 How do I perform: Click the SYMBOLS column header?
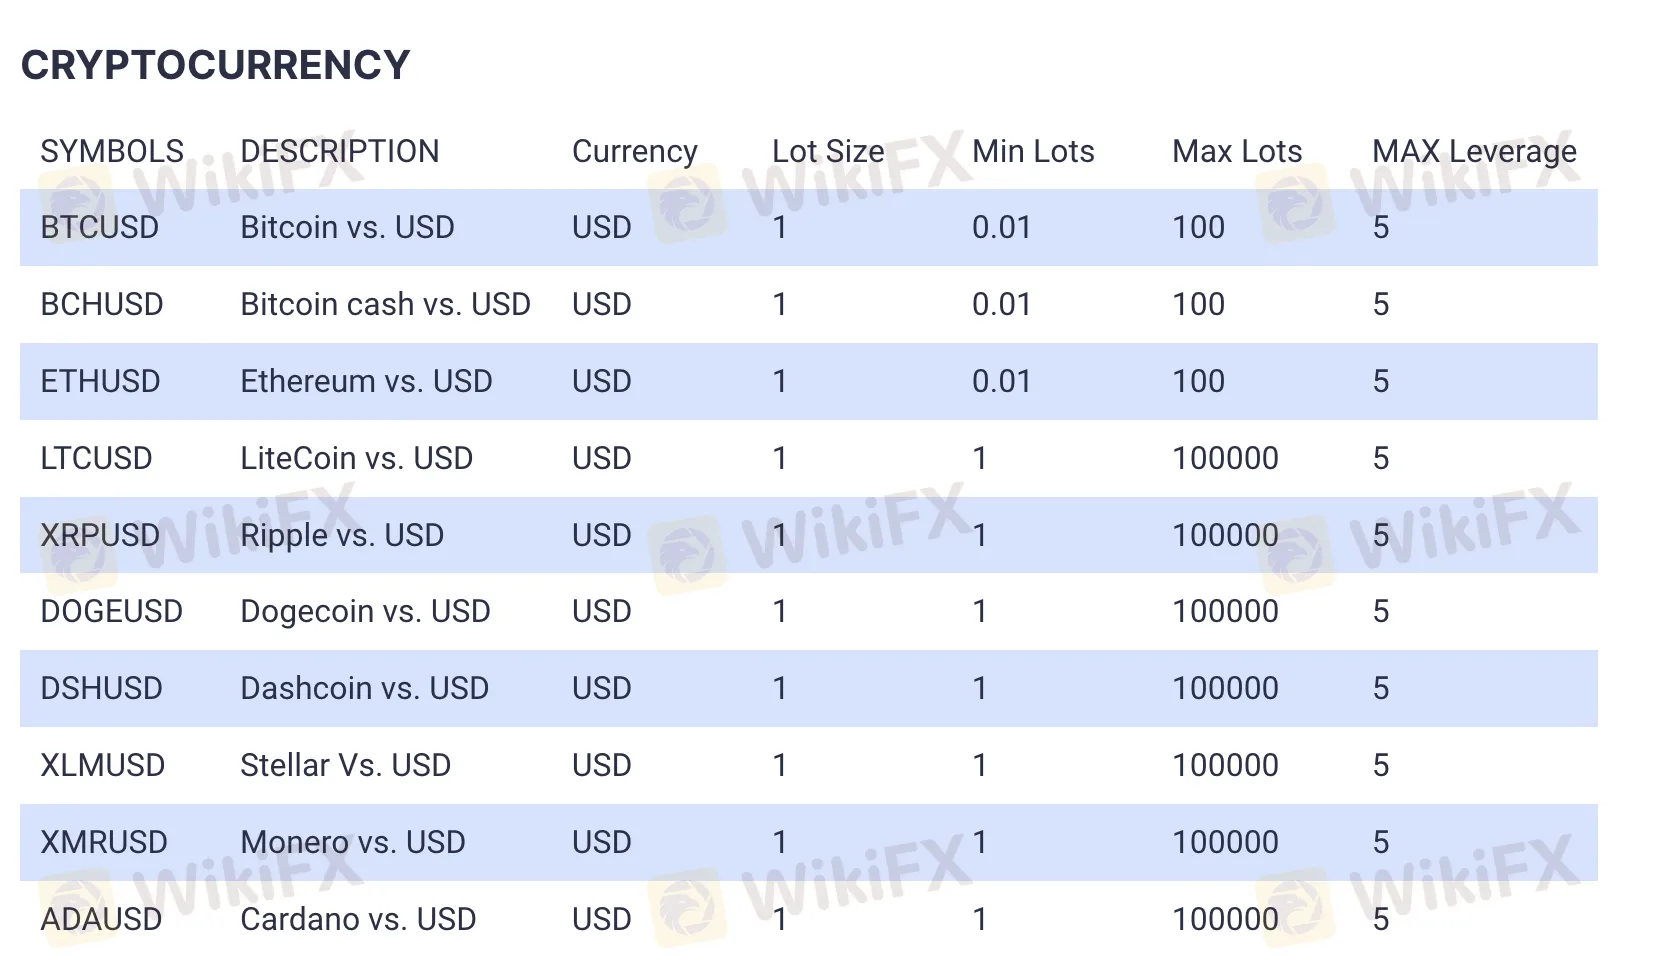(112, 151)
